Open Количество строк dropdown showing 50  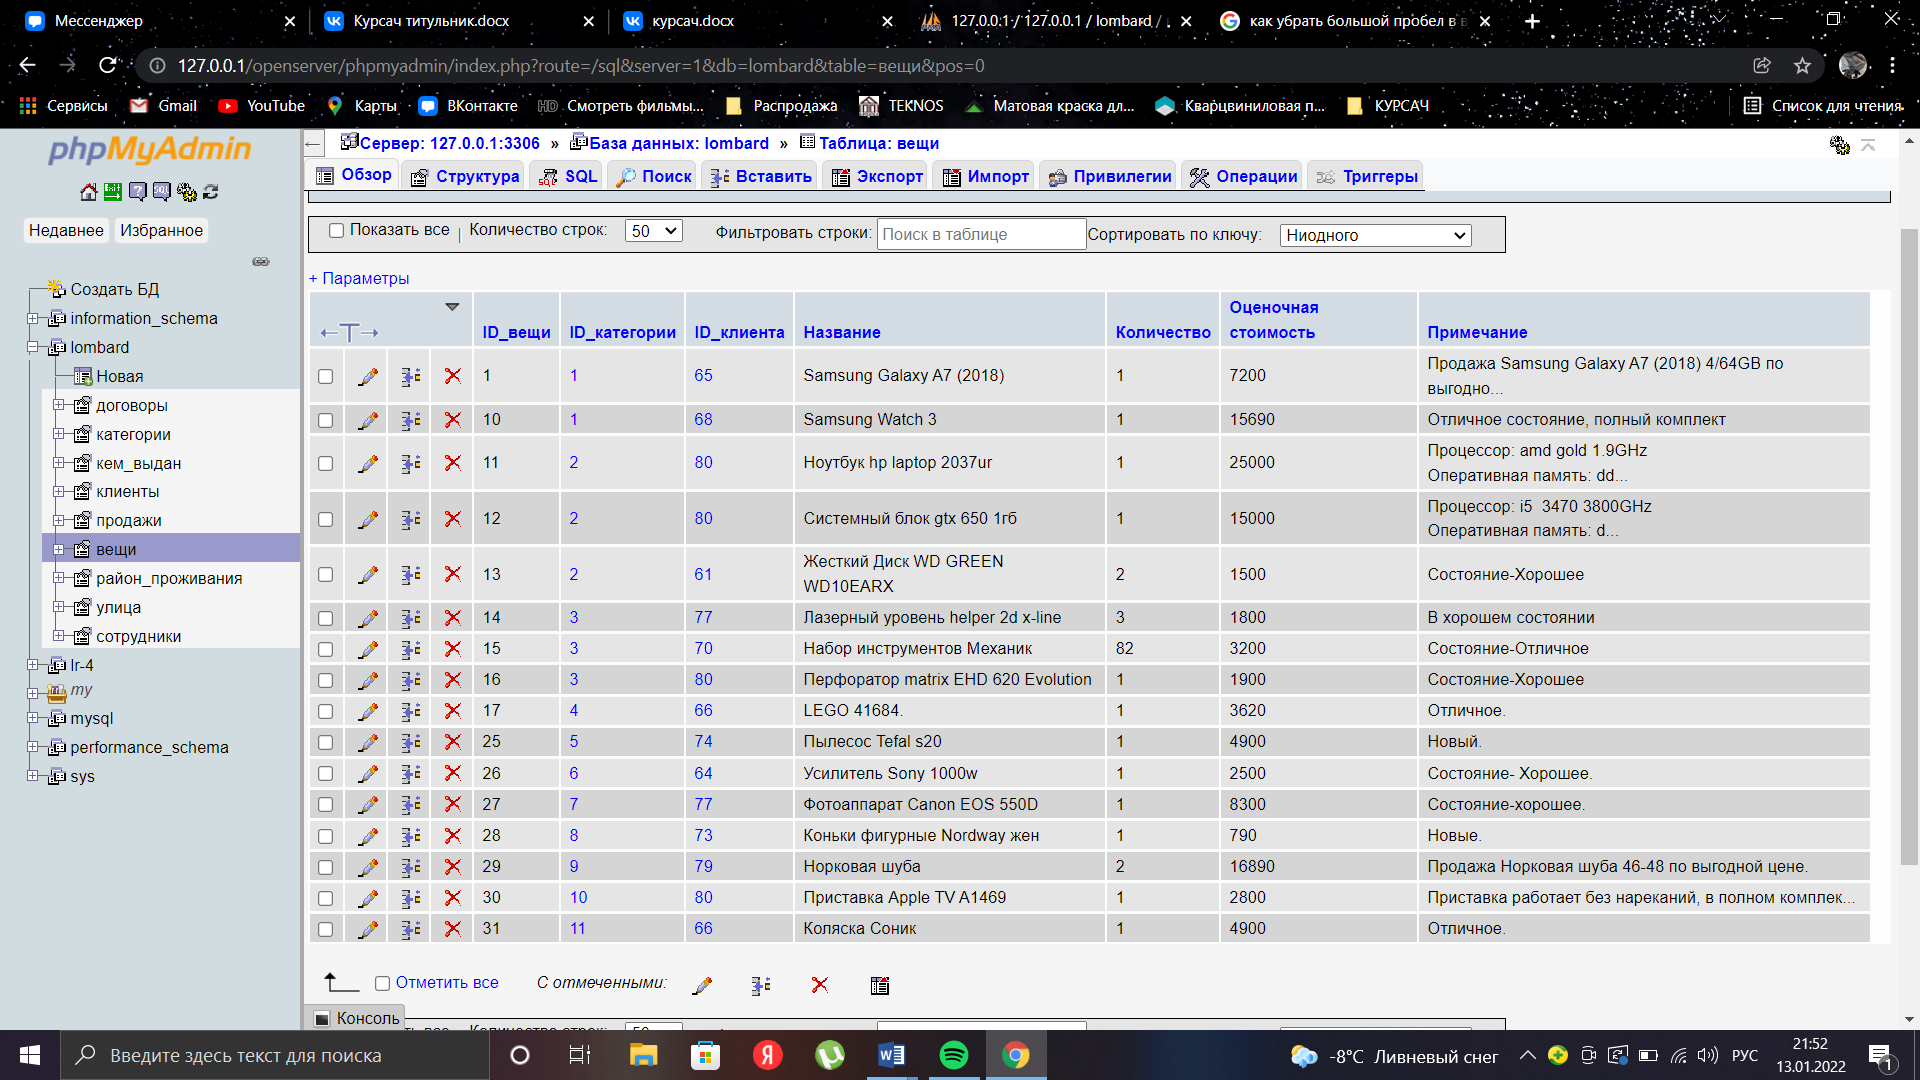(x=654, y=231)
